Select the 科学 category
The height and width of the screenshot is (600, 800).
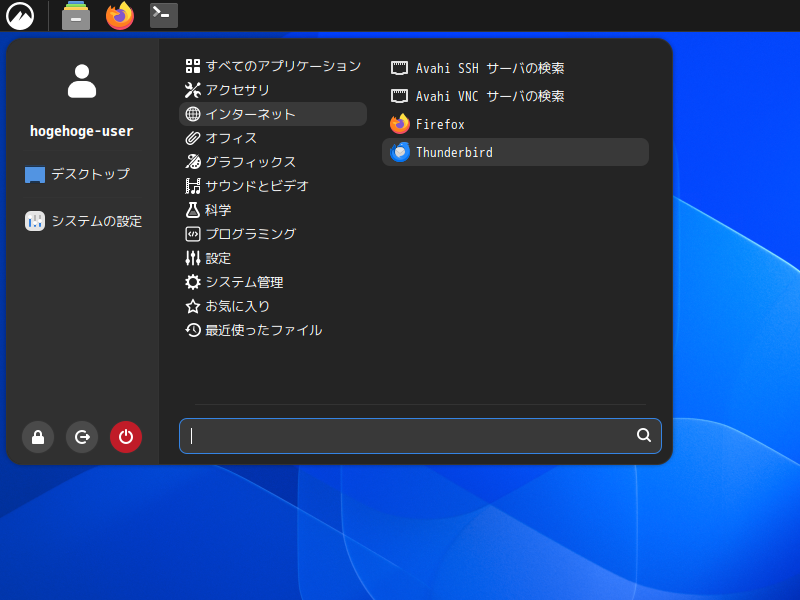(x=273, y=210)
